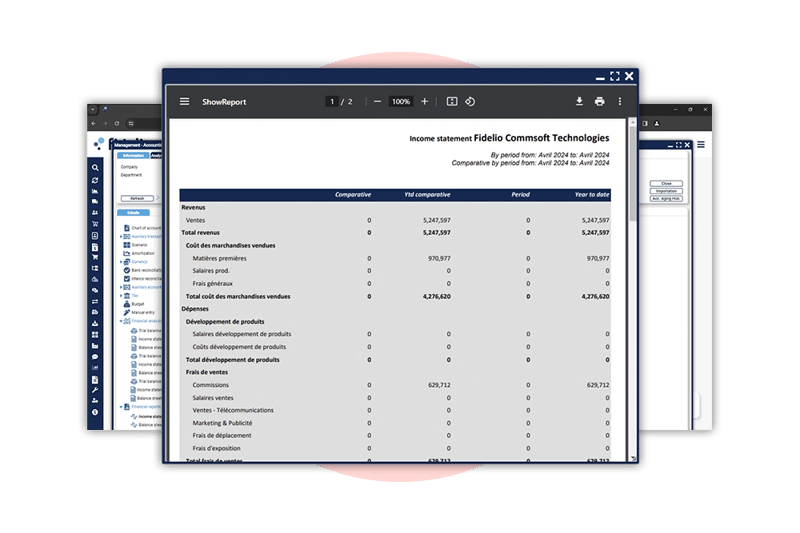Viewport: 800px width, 533px height.
Task: Open the Scenario tree item
Action: point(136,245)
